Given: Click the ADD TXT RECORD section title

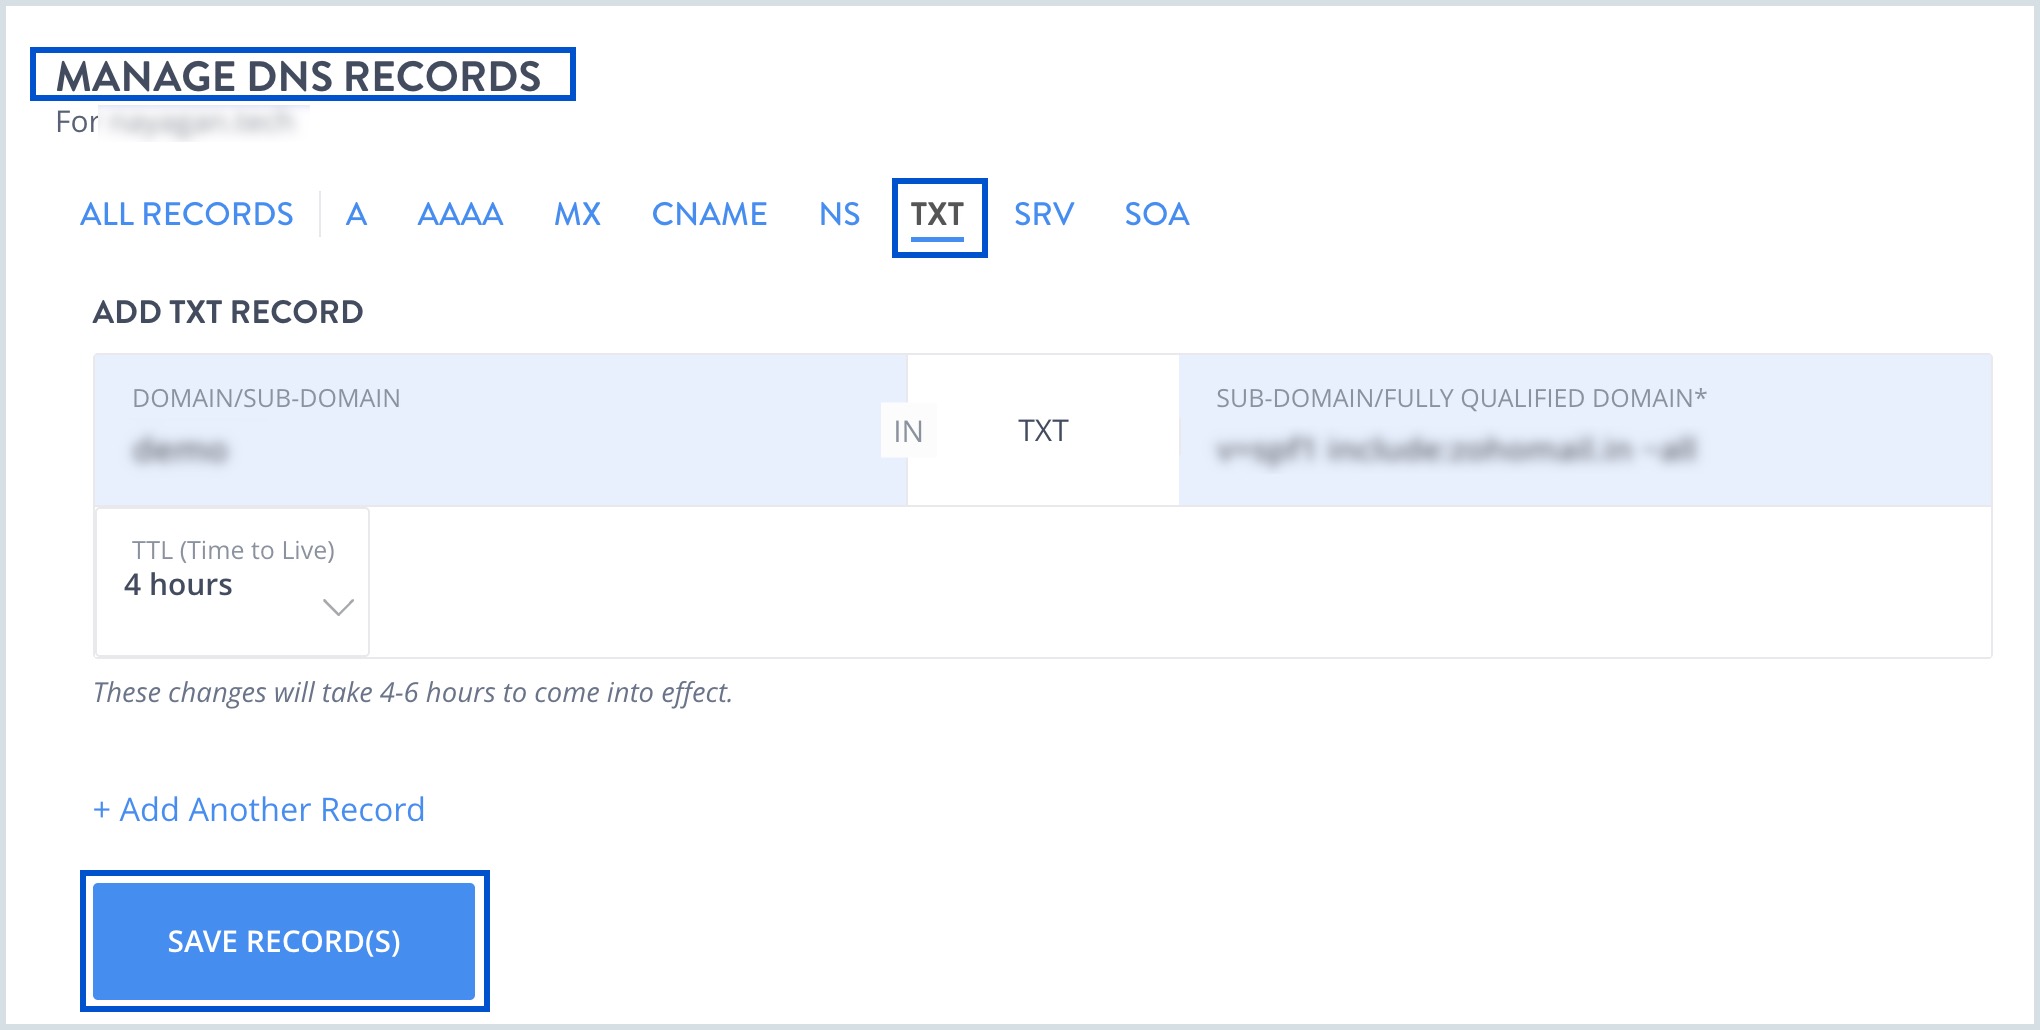Looking at the screenshot, I should coord(228,312).
